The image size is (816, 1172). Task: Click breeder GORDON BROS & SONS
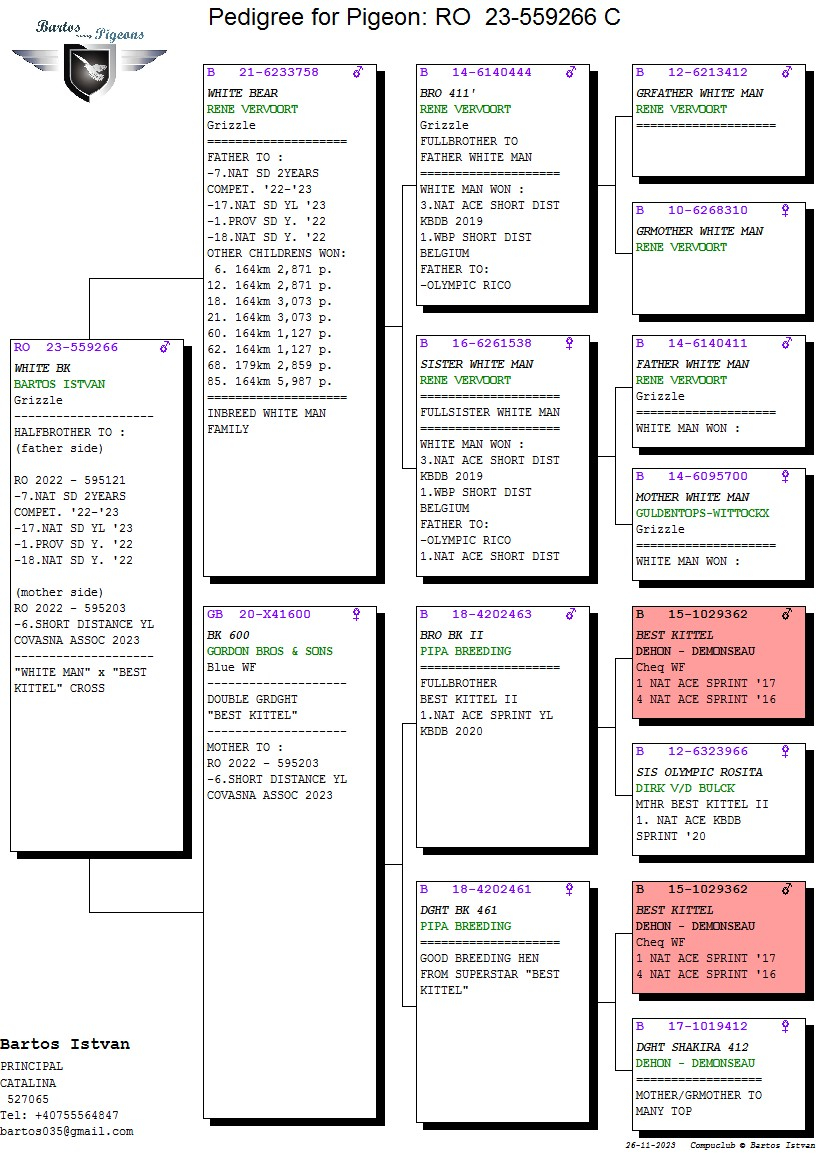pos(270,651)
